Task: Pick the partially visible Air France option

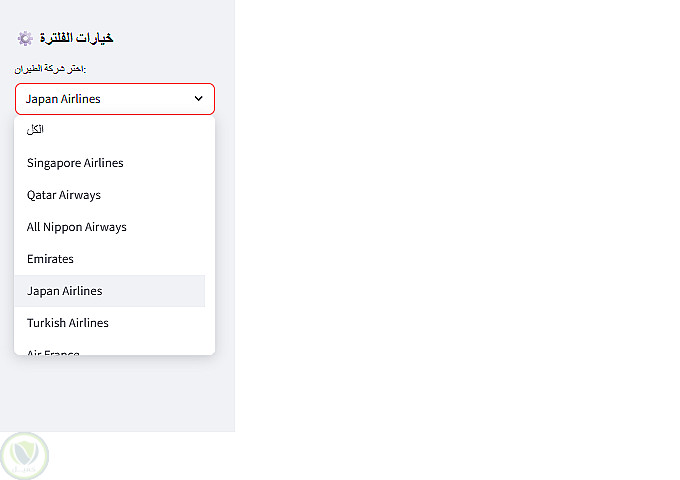Action: [54, 351]
